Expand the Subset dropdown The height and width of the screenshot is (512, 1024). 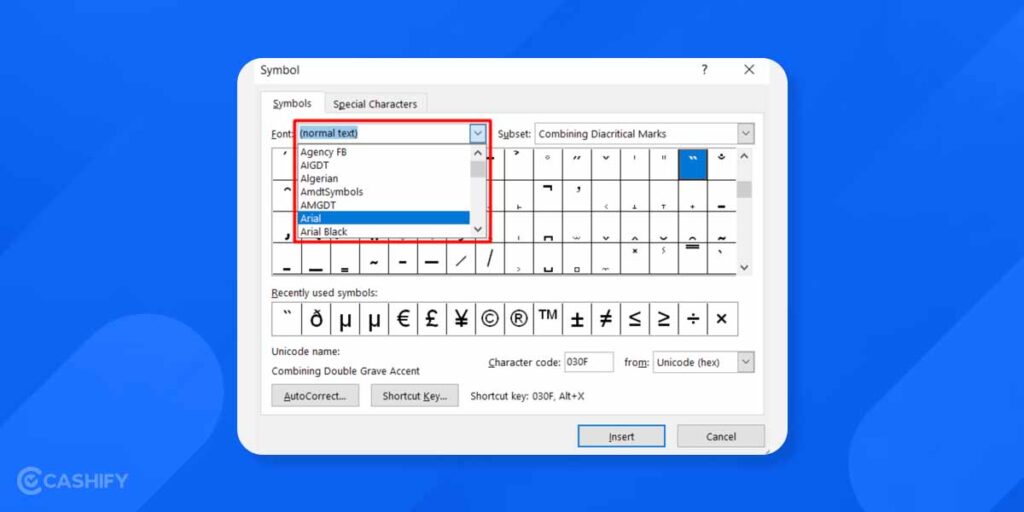[746, 134]
